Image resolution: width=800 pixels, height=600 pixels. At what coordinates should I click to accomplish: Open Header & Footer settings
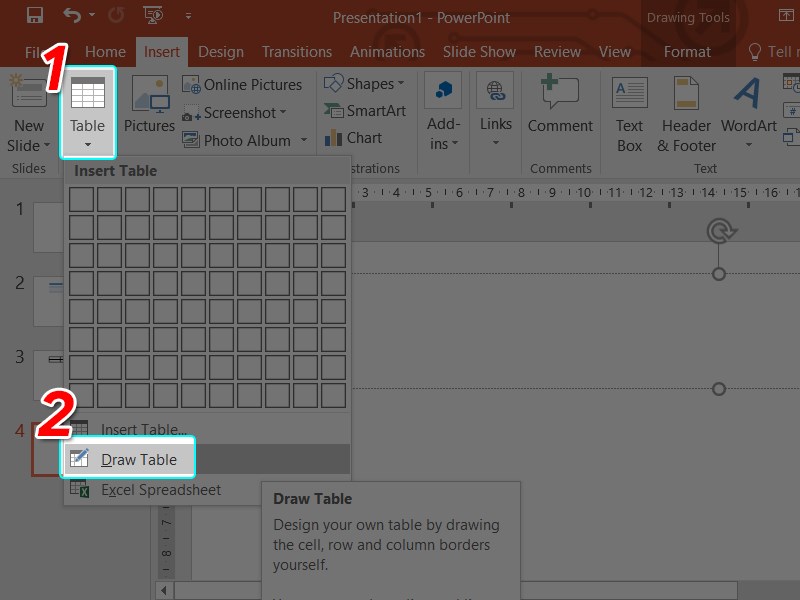point(686,111)
